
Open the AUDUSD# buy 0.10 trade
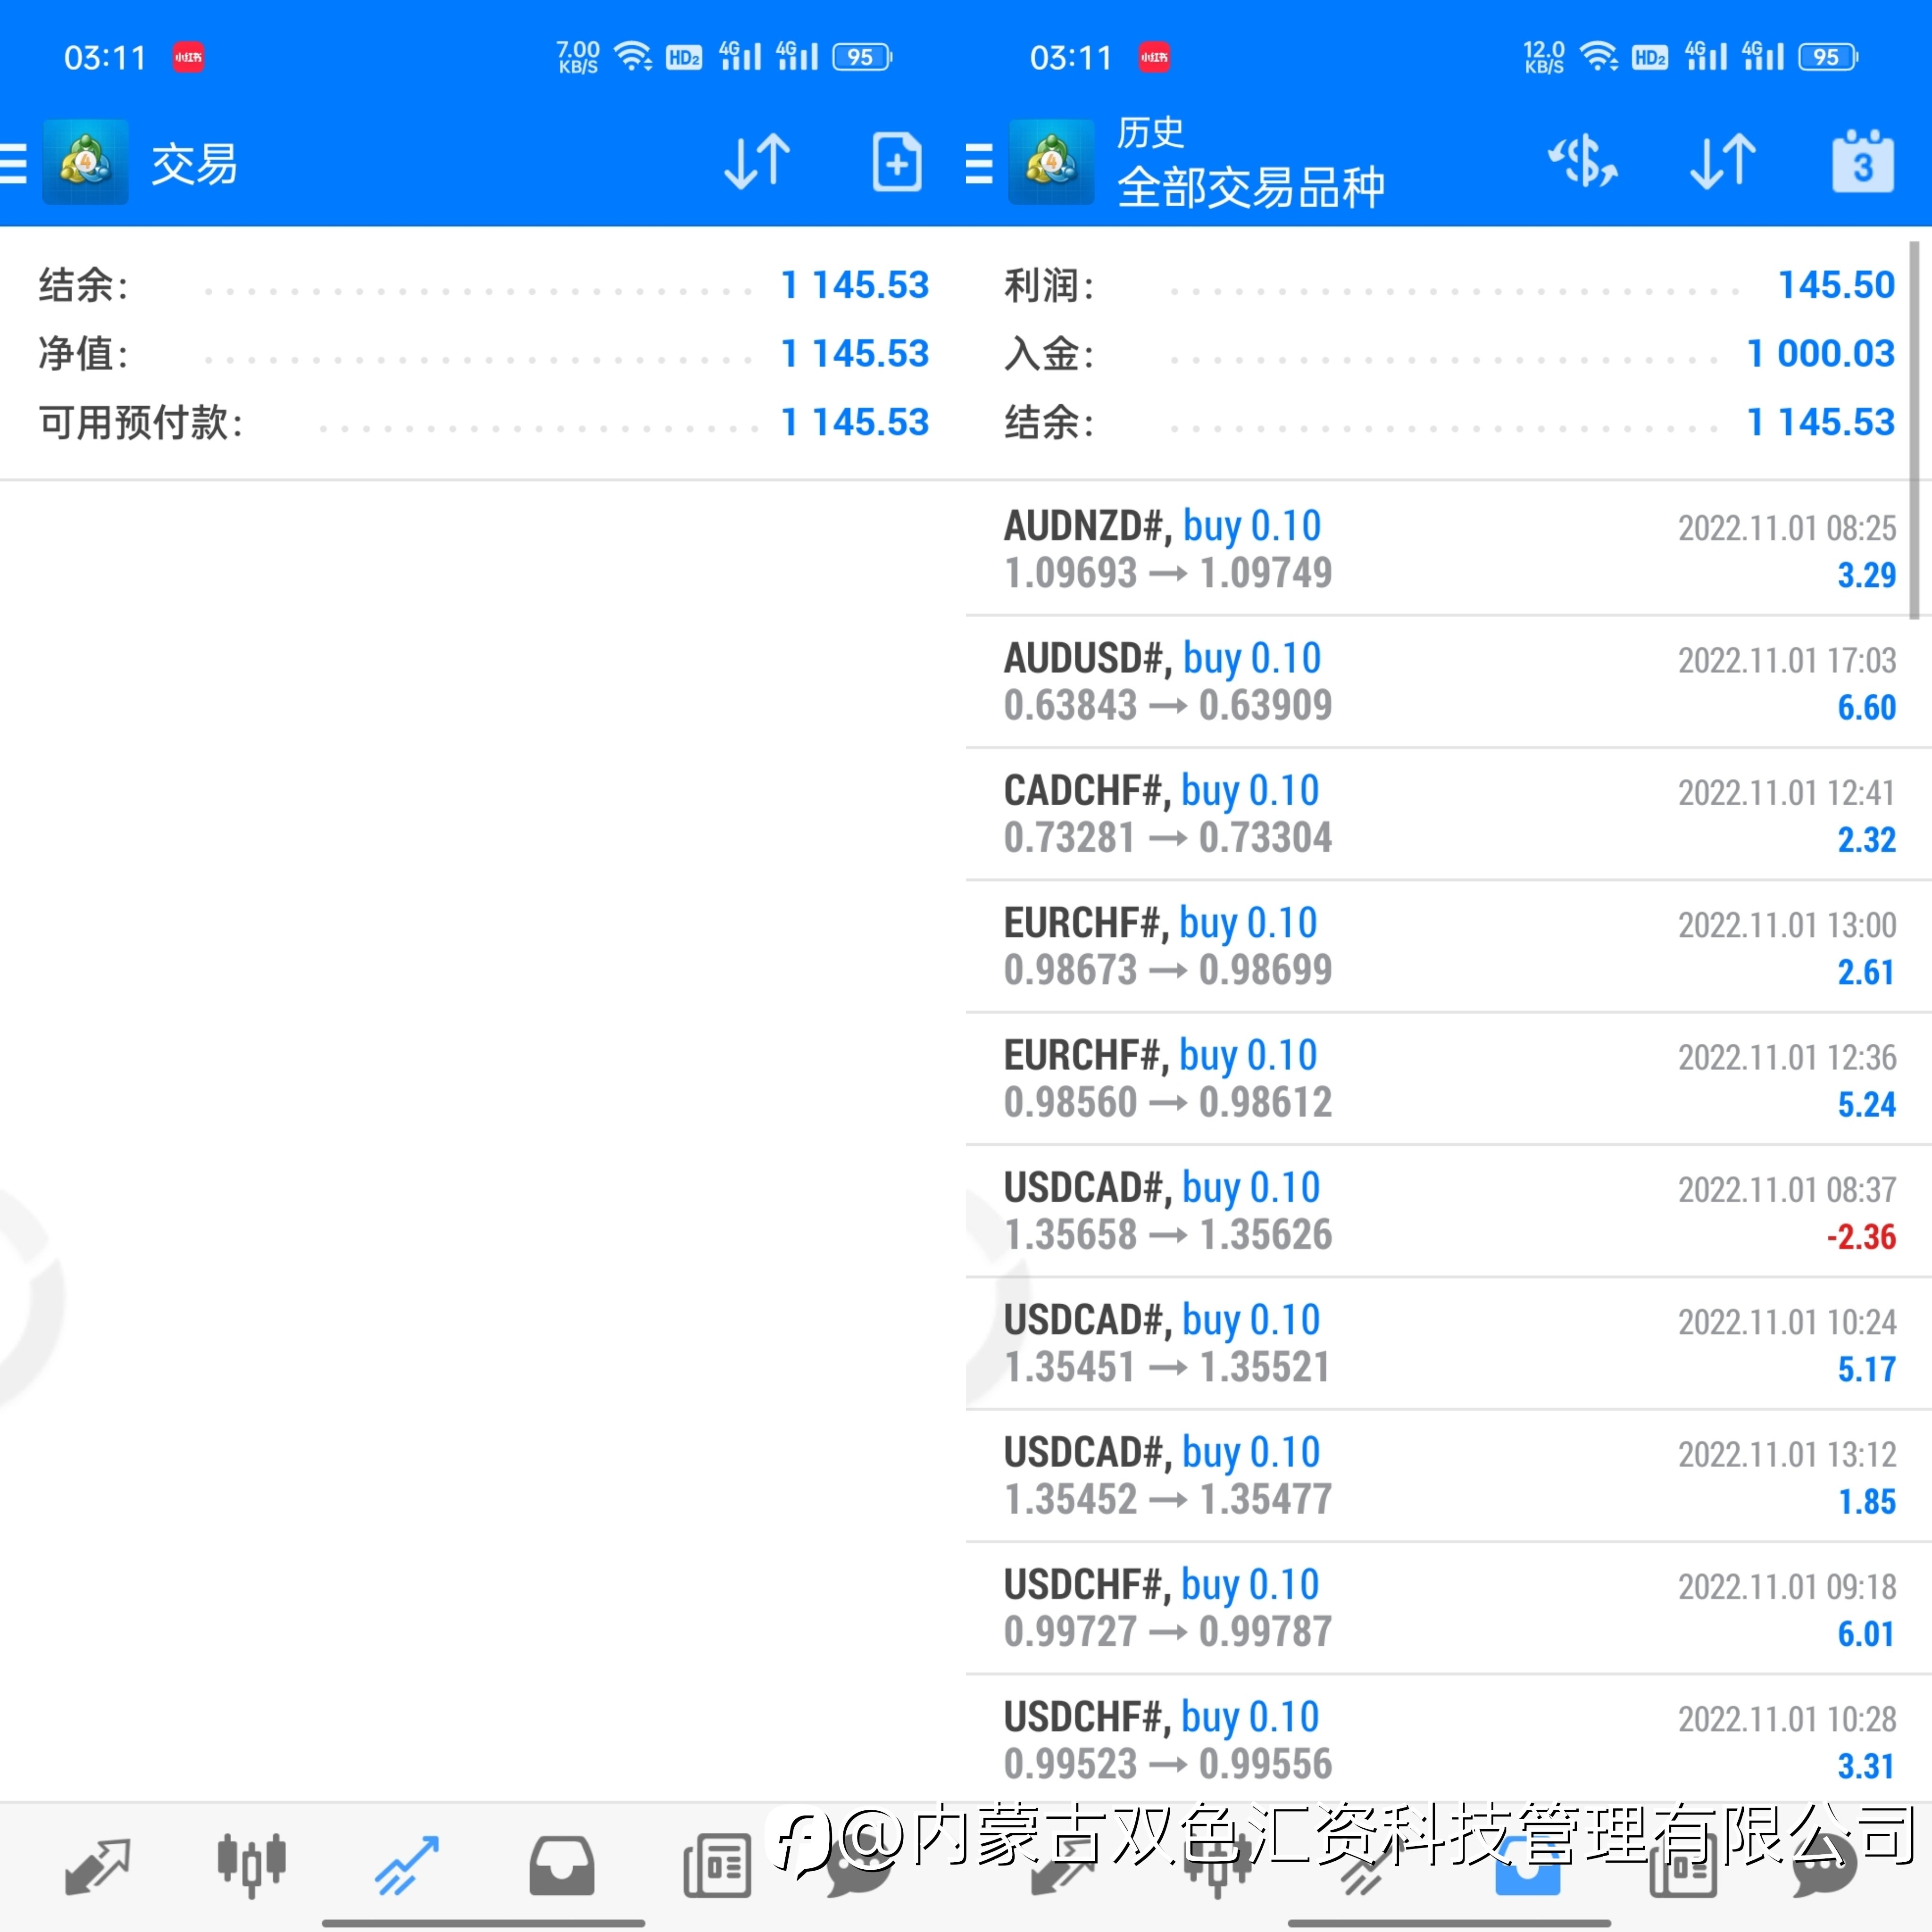pyautogui.click(x=1449, y=682)
